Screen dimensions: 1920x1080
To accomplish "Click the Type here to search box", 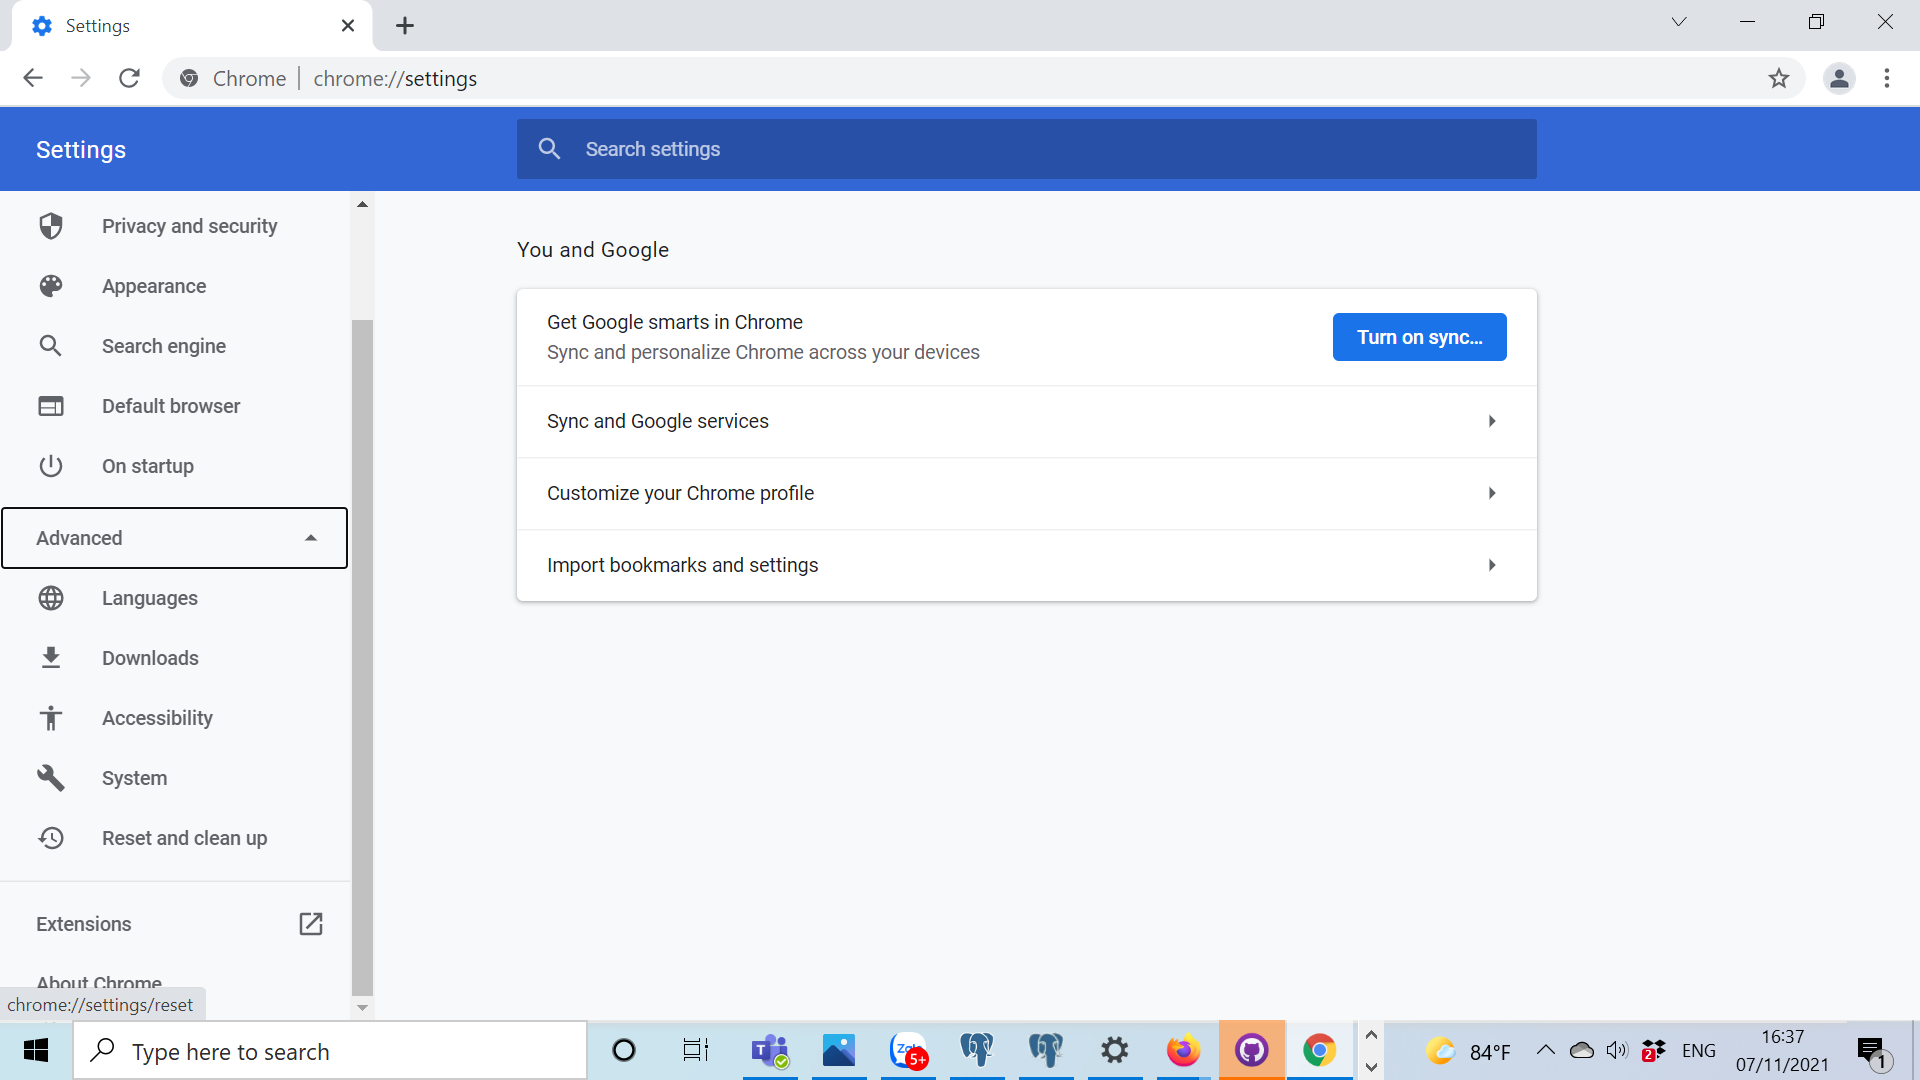I will 330,1051.
